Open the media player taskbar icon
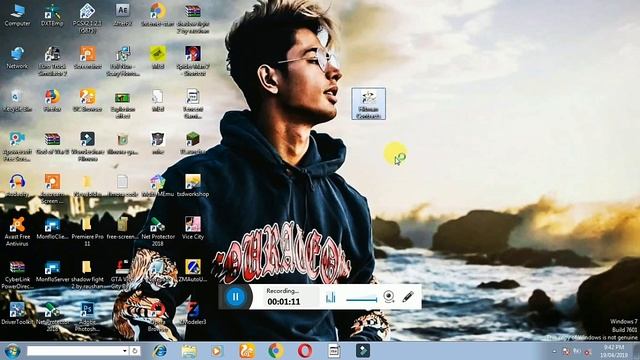The image size is (640, 360). [217, 351]
